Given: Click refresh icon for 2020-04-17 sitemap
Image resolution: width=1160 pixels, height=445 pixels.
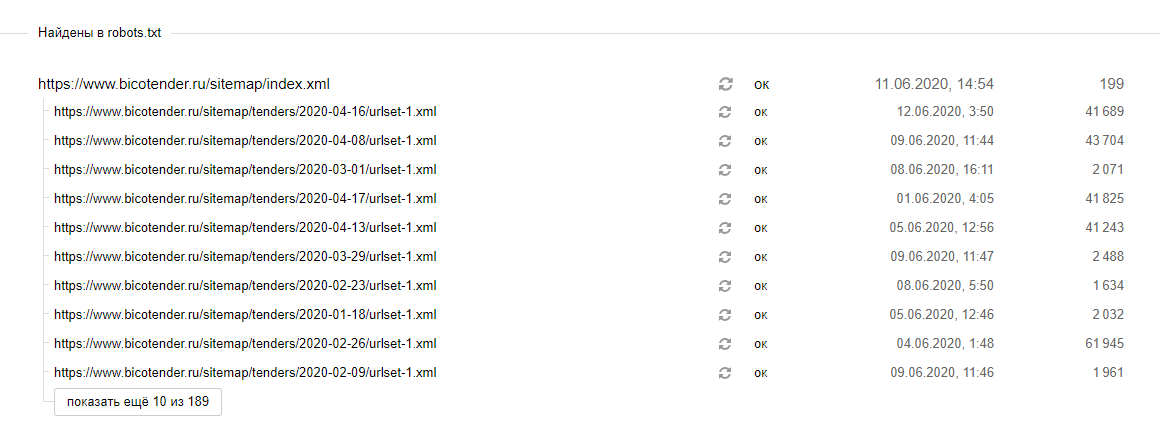Looking at the screenshot, I should (726, 198).
